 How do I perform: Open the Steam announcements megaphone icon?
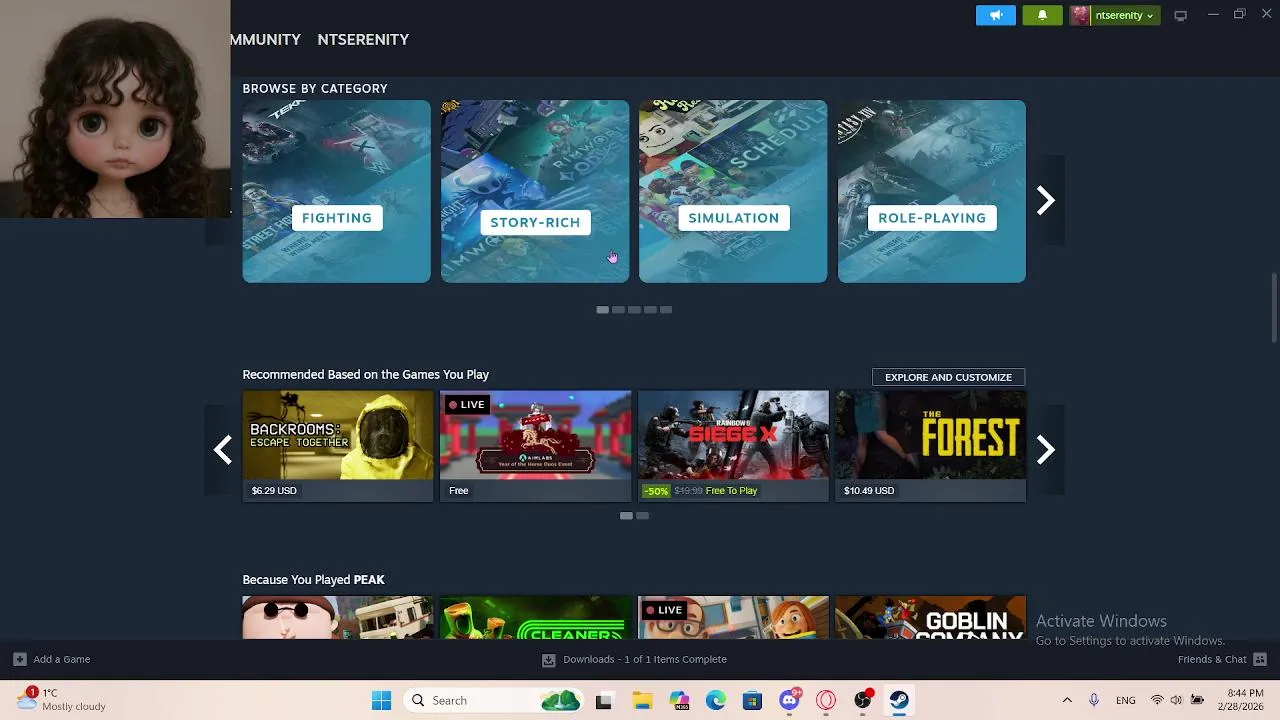[x=995, y=15]
